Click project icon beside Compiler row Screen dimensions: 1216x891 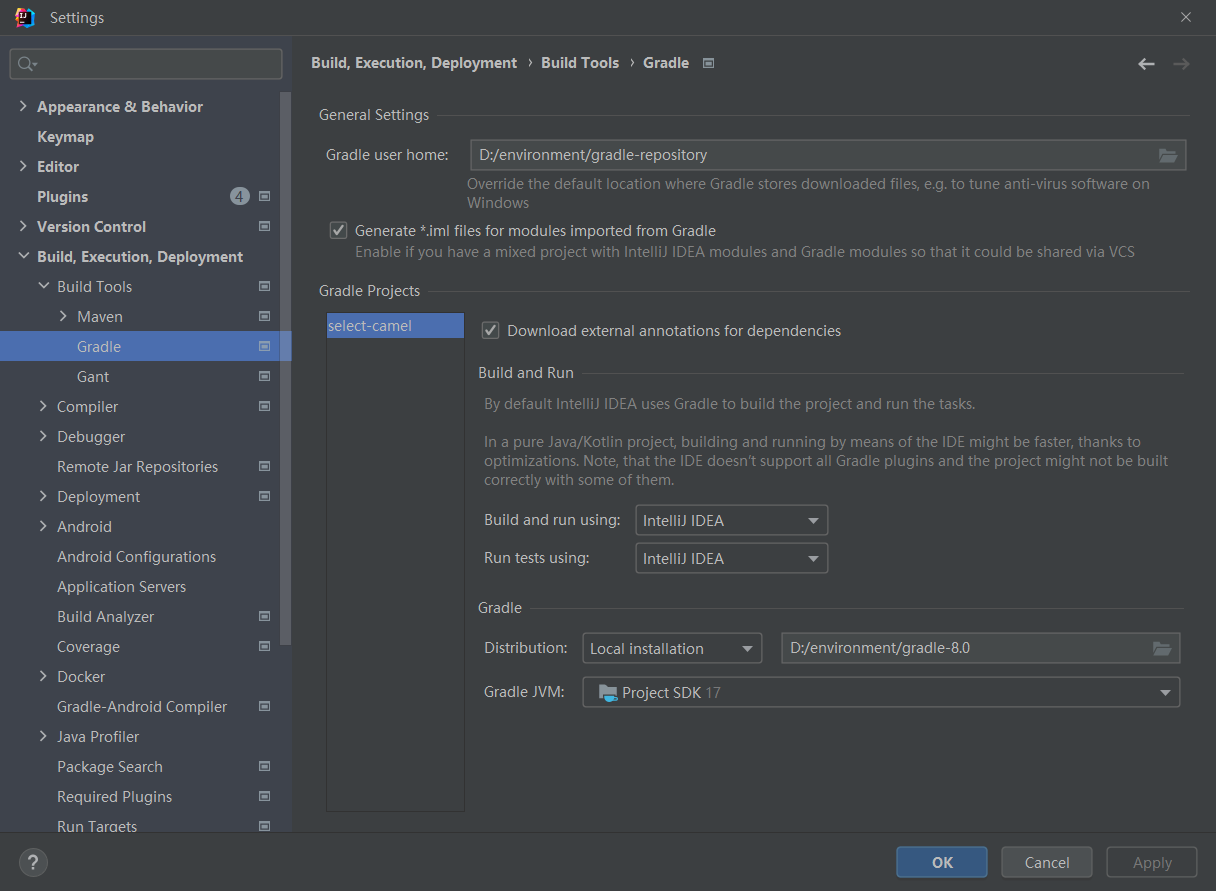pyautogui.click(x=264, y=406)
